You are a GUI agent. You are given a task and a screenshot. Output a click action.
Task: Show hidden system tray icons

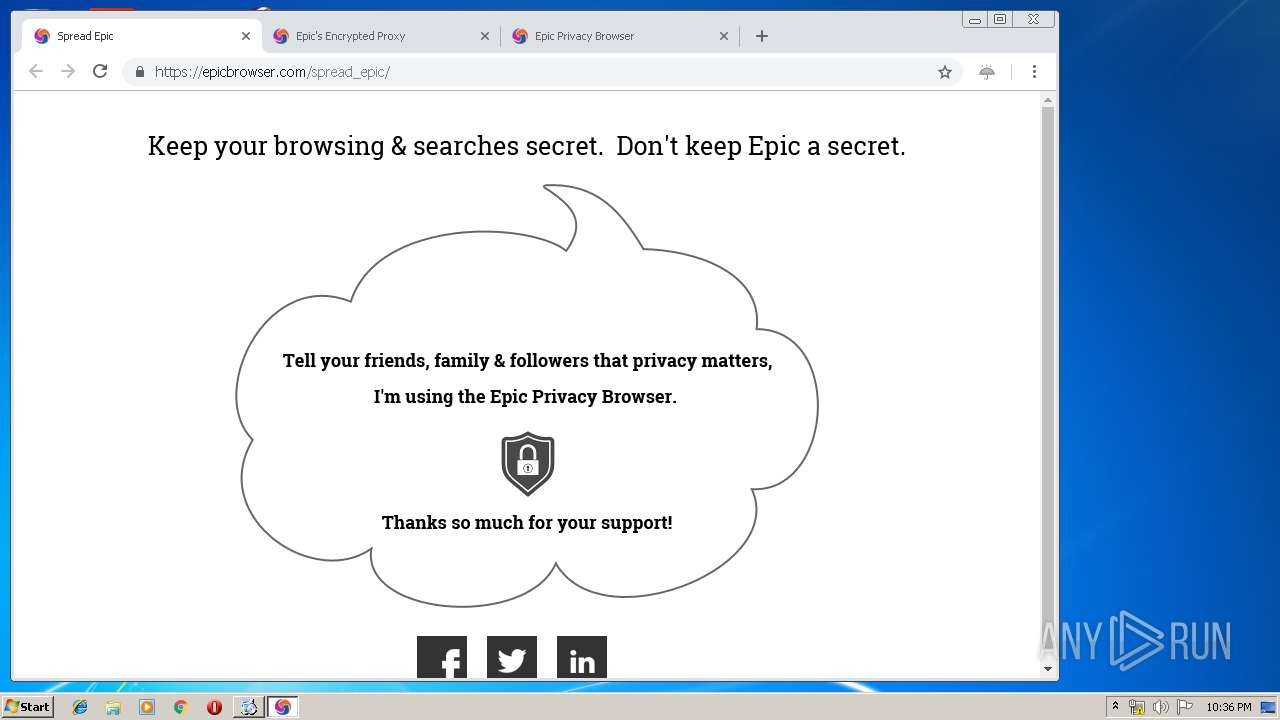tap(1116, 707)
